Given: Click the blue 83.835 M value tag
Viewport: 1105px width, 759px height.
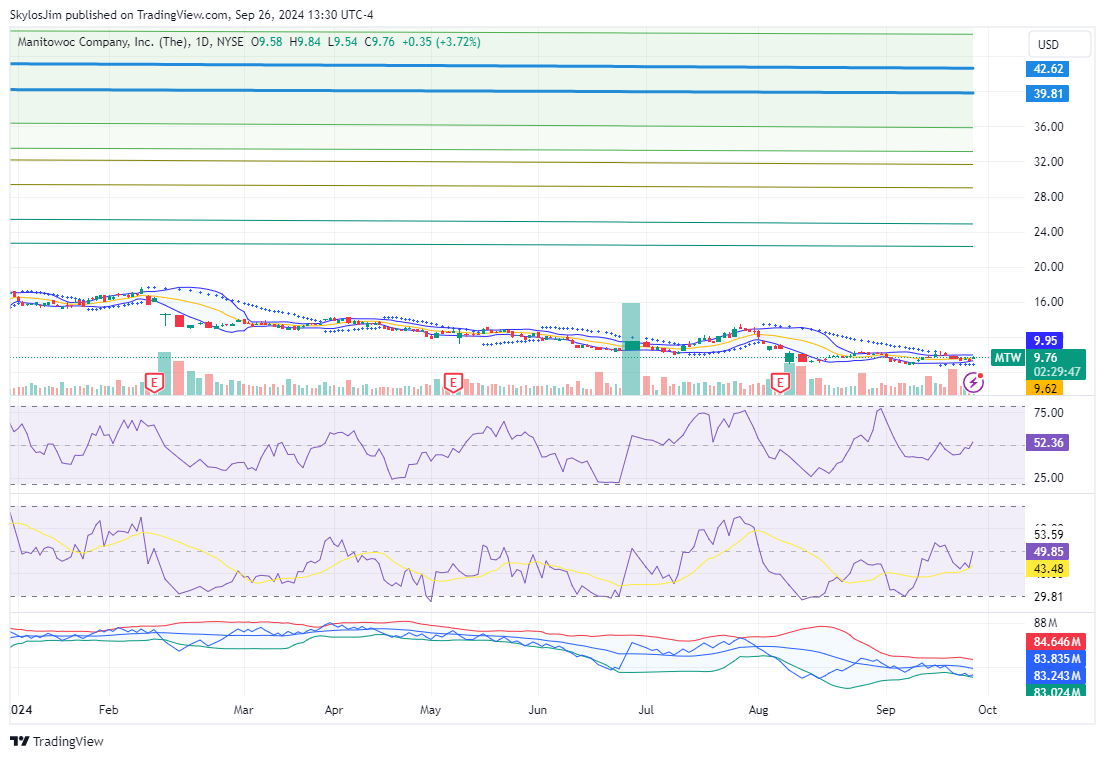Looking at the screenshot, I should [1056, 659].
